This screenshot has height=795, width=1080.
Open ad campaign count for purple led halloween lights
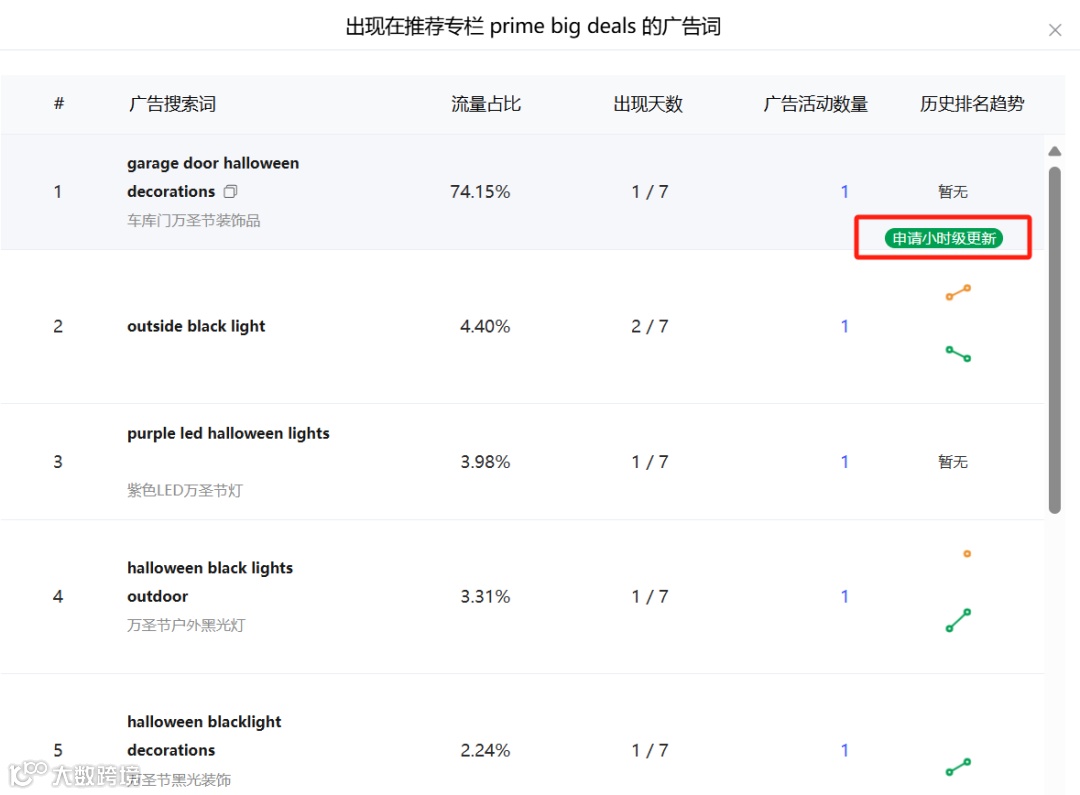[x=844, y=462]
